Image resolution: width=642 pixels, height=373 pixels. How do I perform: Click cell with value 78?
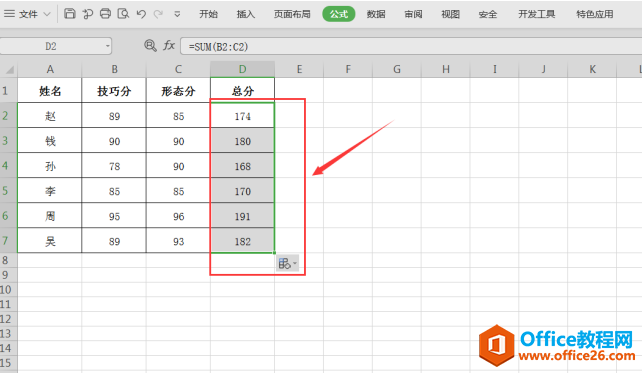tap(114, 166)
